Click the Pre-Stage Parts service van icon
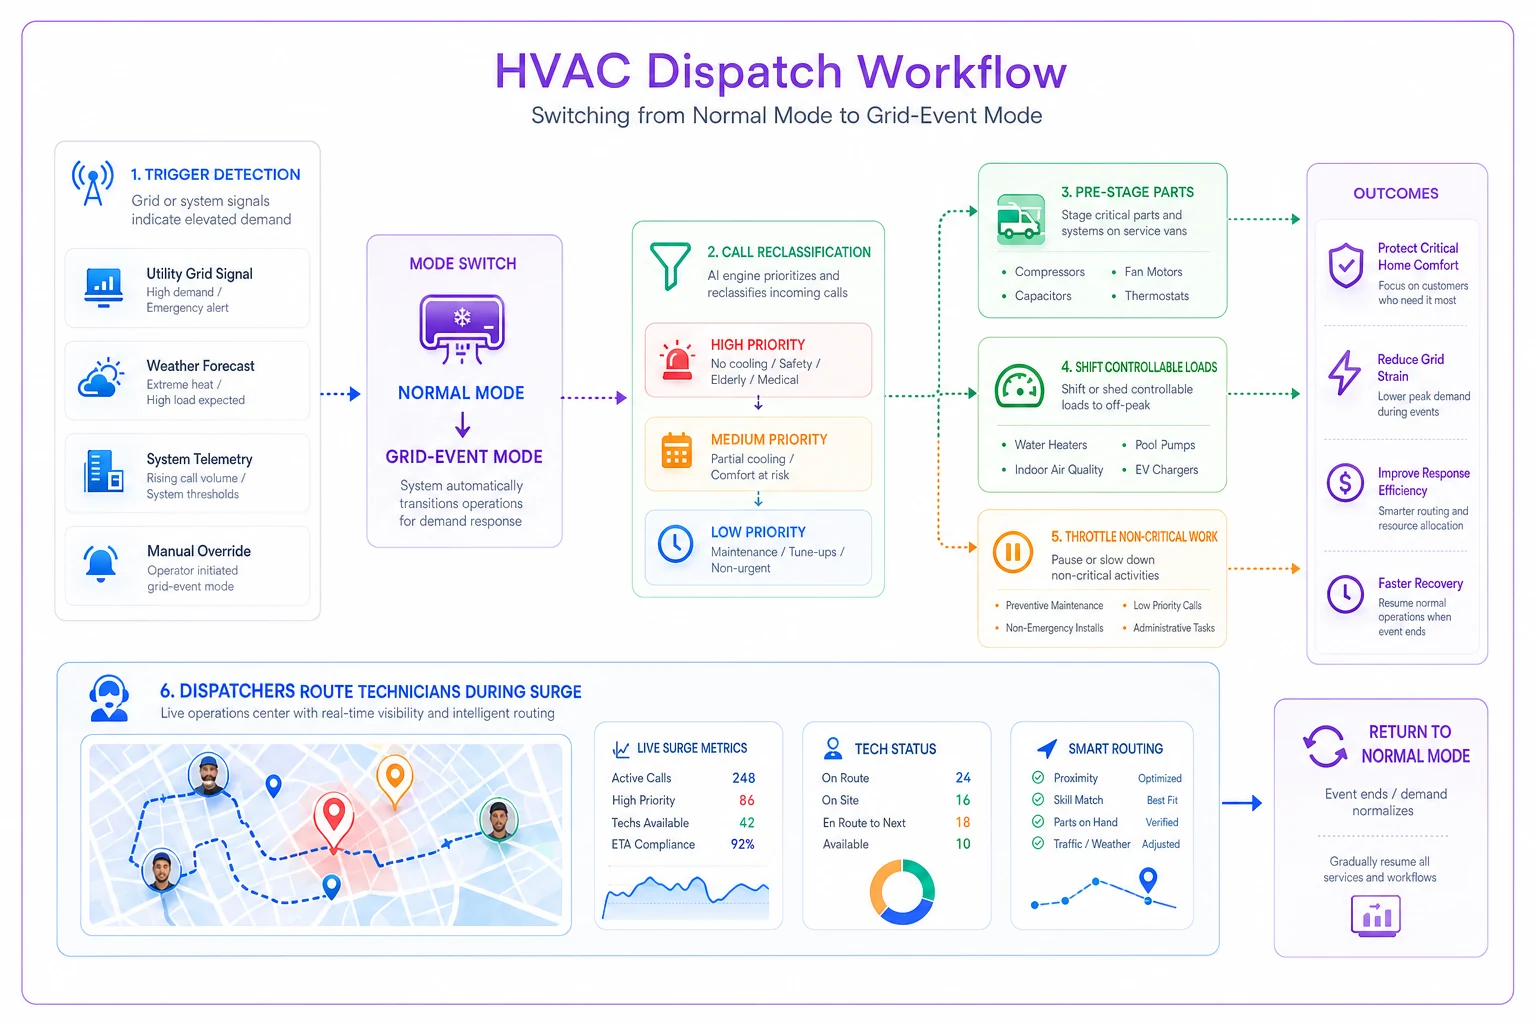The height and width of the screenshot is (1024, 1536). [1020, 219]
